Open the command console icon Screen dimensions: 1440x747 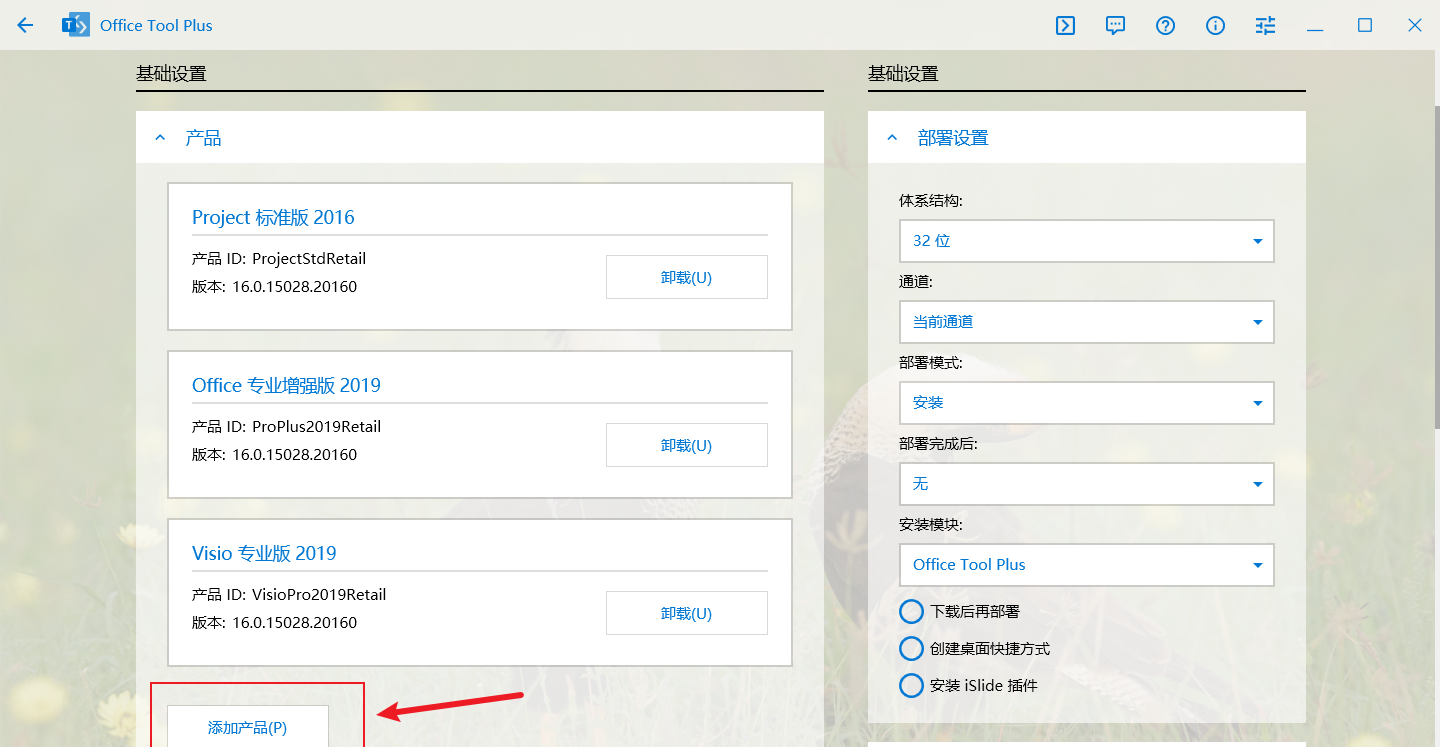coord(1065,26)
